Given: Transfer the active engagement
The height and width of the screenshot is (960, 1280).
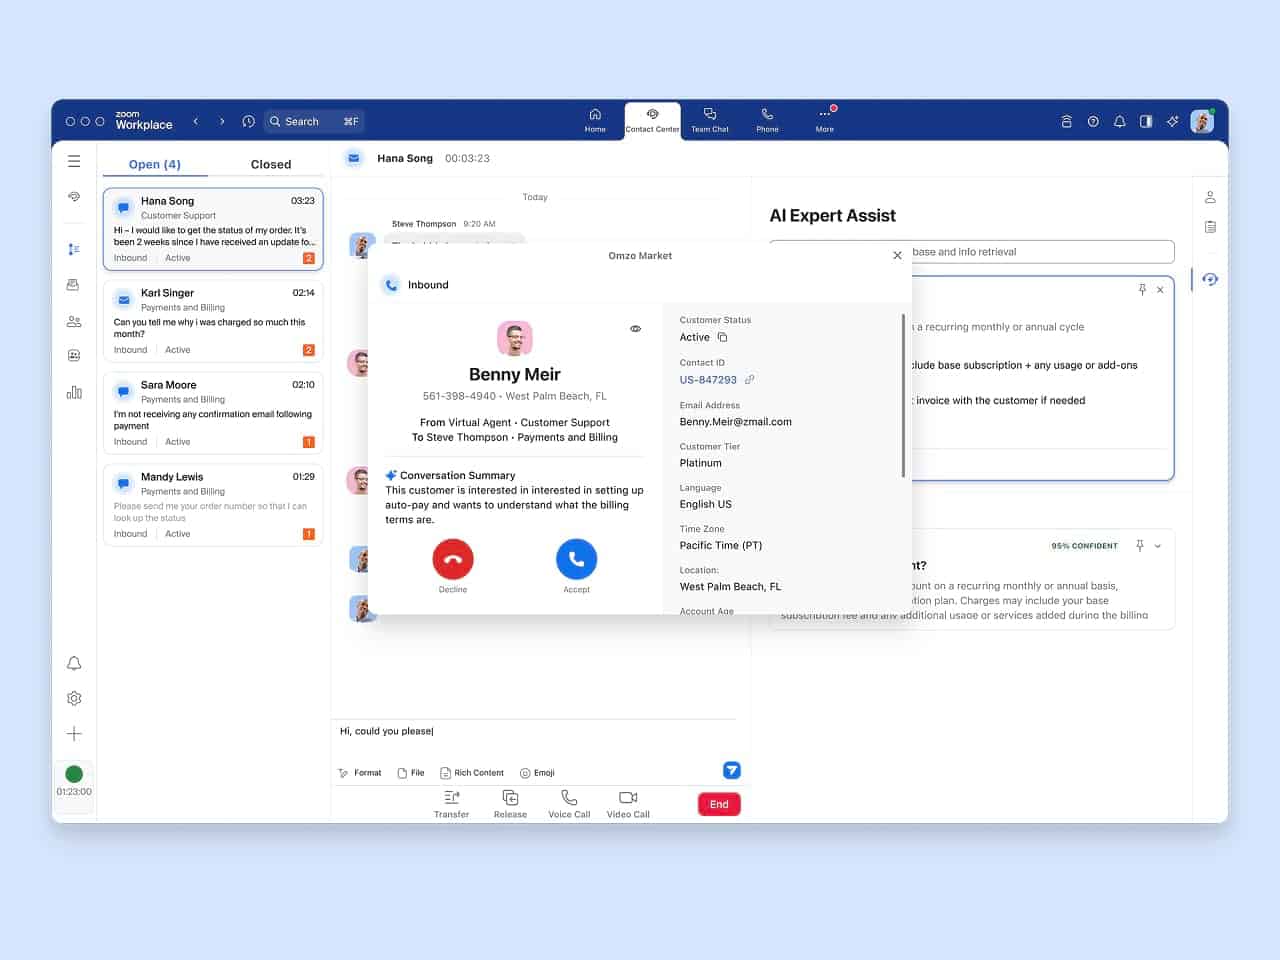Looking at the screenshot, I should (x=451, y=803).
